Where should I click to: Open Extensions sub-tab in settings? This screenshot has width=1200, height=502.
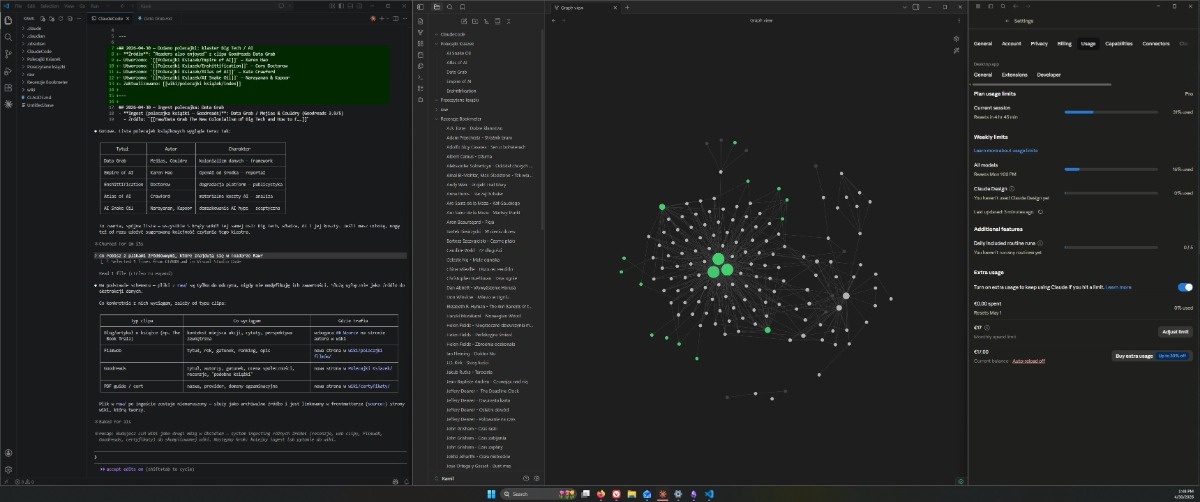[1014, 75]
